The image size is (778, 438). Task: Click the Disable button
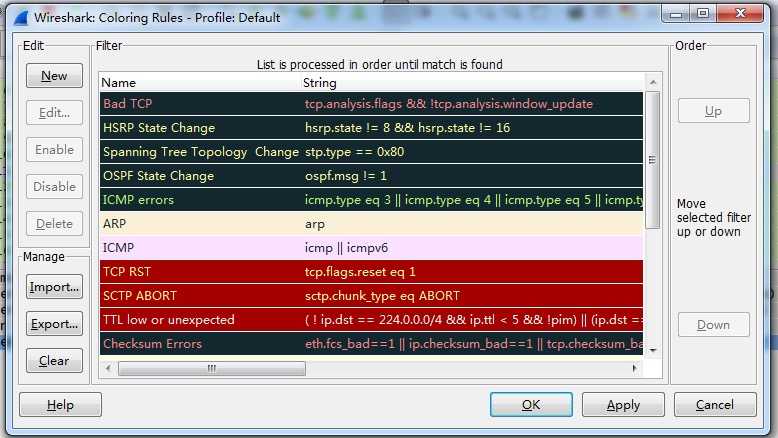tap(54, 187)
